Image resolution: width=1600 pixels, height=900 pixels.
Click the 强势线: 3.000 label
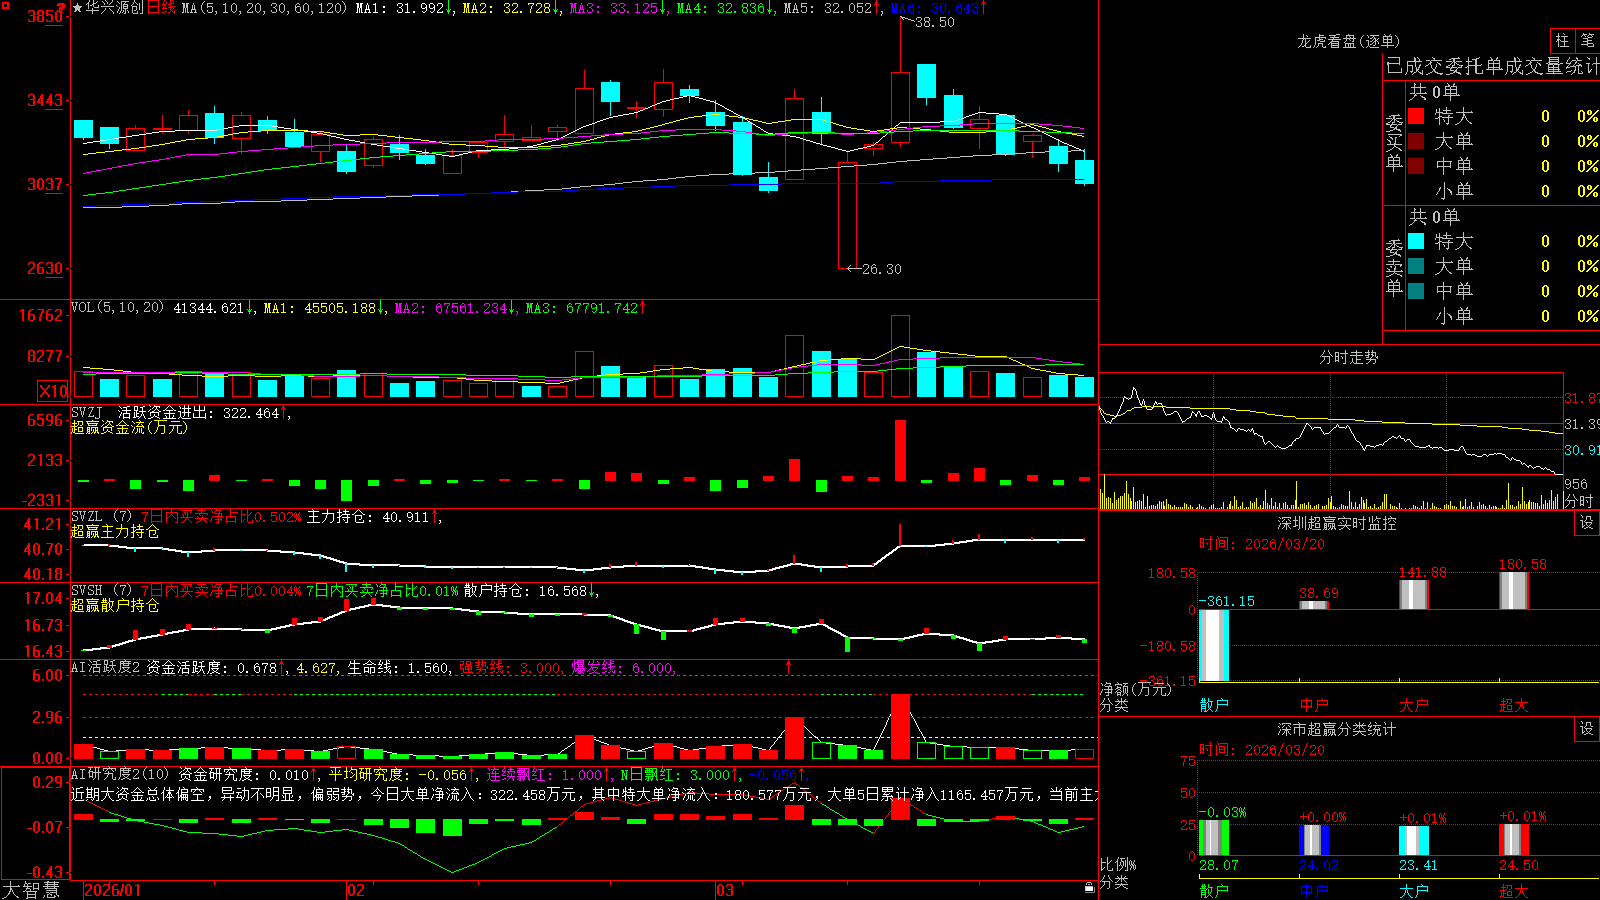[510, 668]
